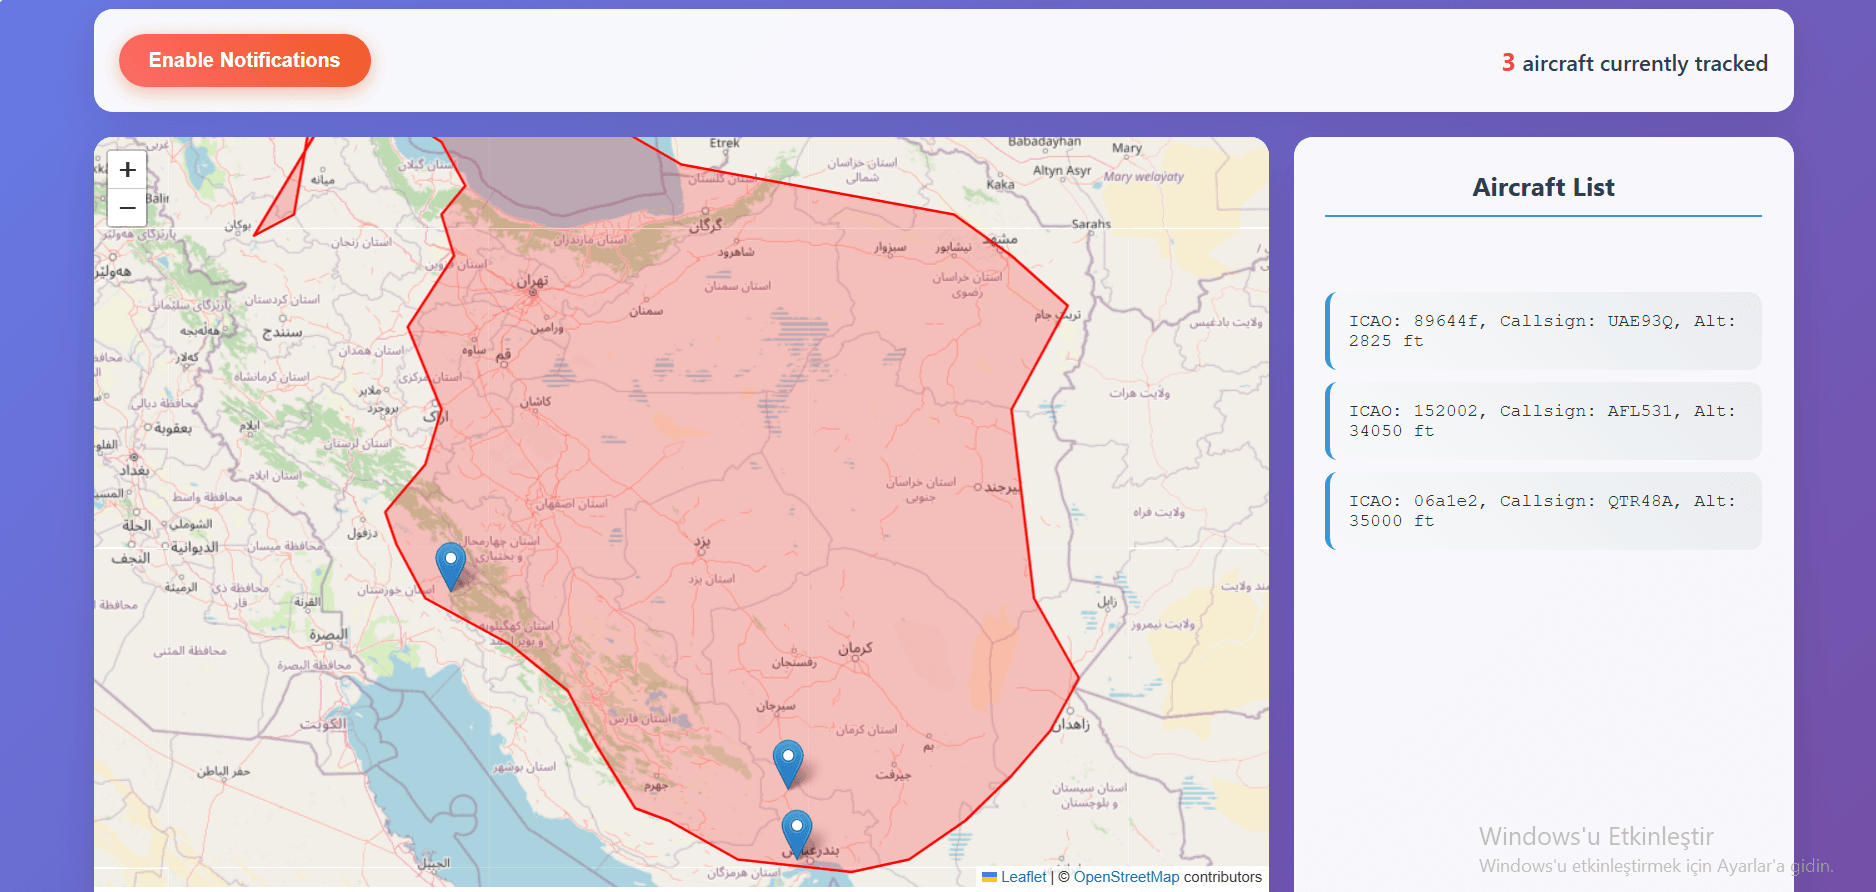Select aircraft entry with callsign QTR48A
Viewport: 1876px width, 892px height.
pyautogui.click(x=1543, y=511)
